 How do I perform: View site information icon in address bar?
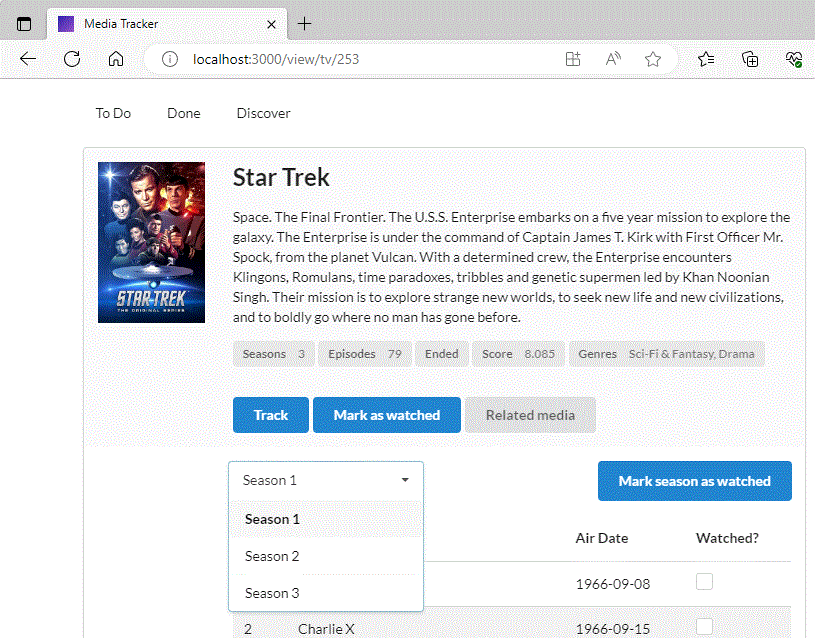pyautogui.click(x=169, y=59)
